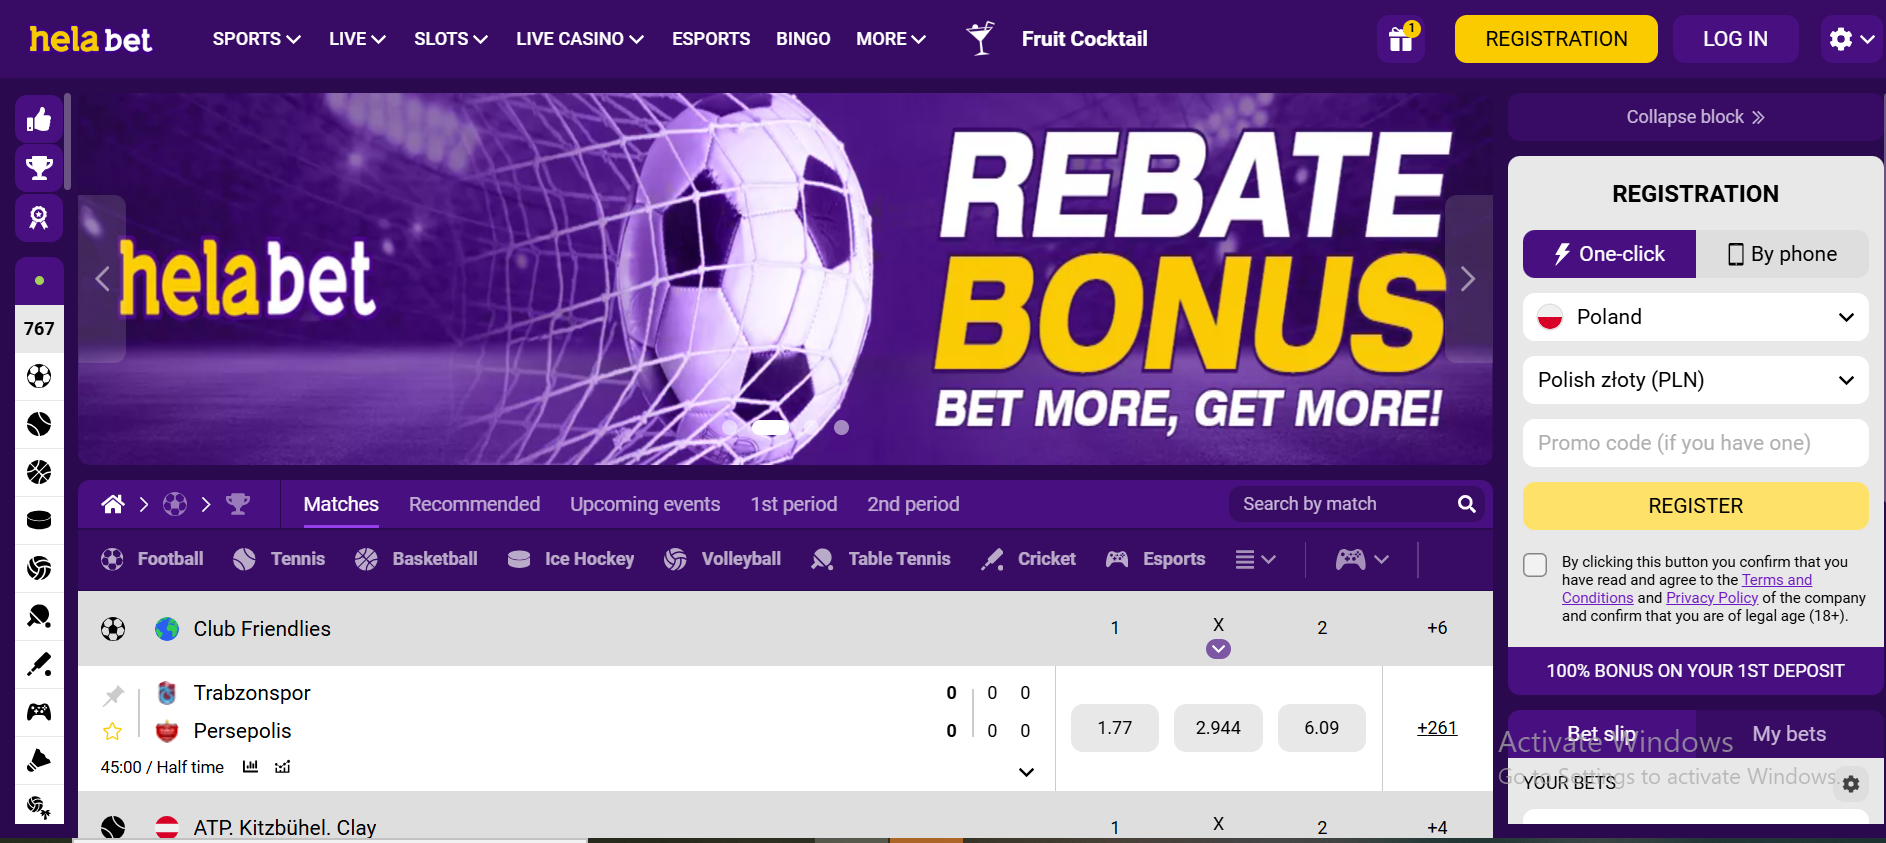Screen dimensions: 1886x843
Task: Expand the Polish złoty currency dropdown
Action: click(x=1696, y=380)
